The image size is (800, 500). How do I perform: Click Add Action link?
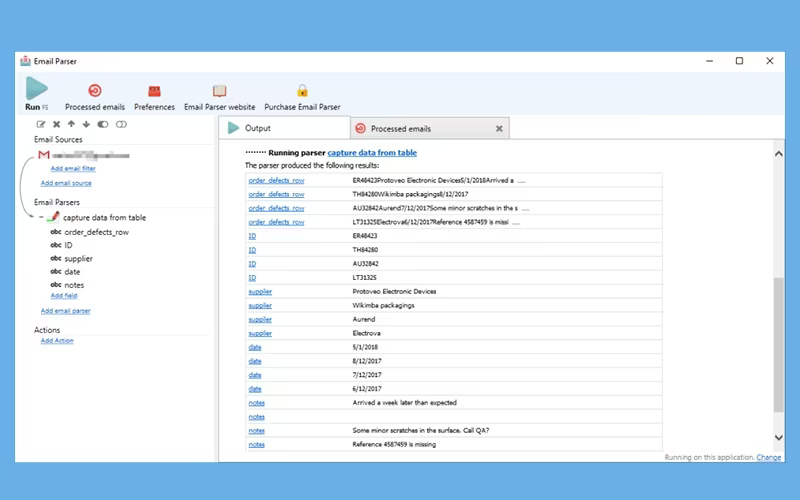coord(57,340)
